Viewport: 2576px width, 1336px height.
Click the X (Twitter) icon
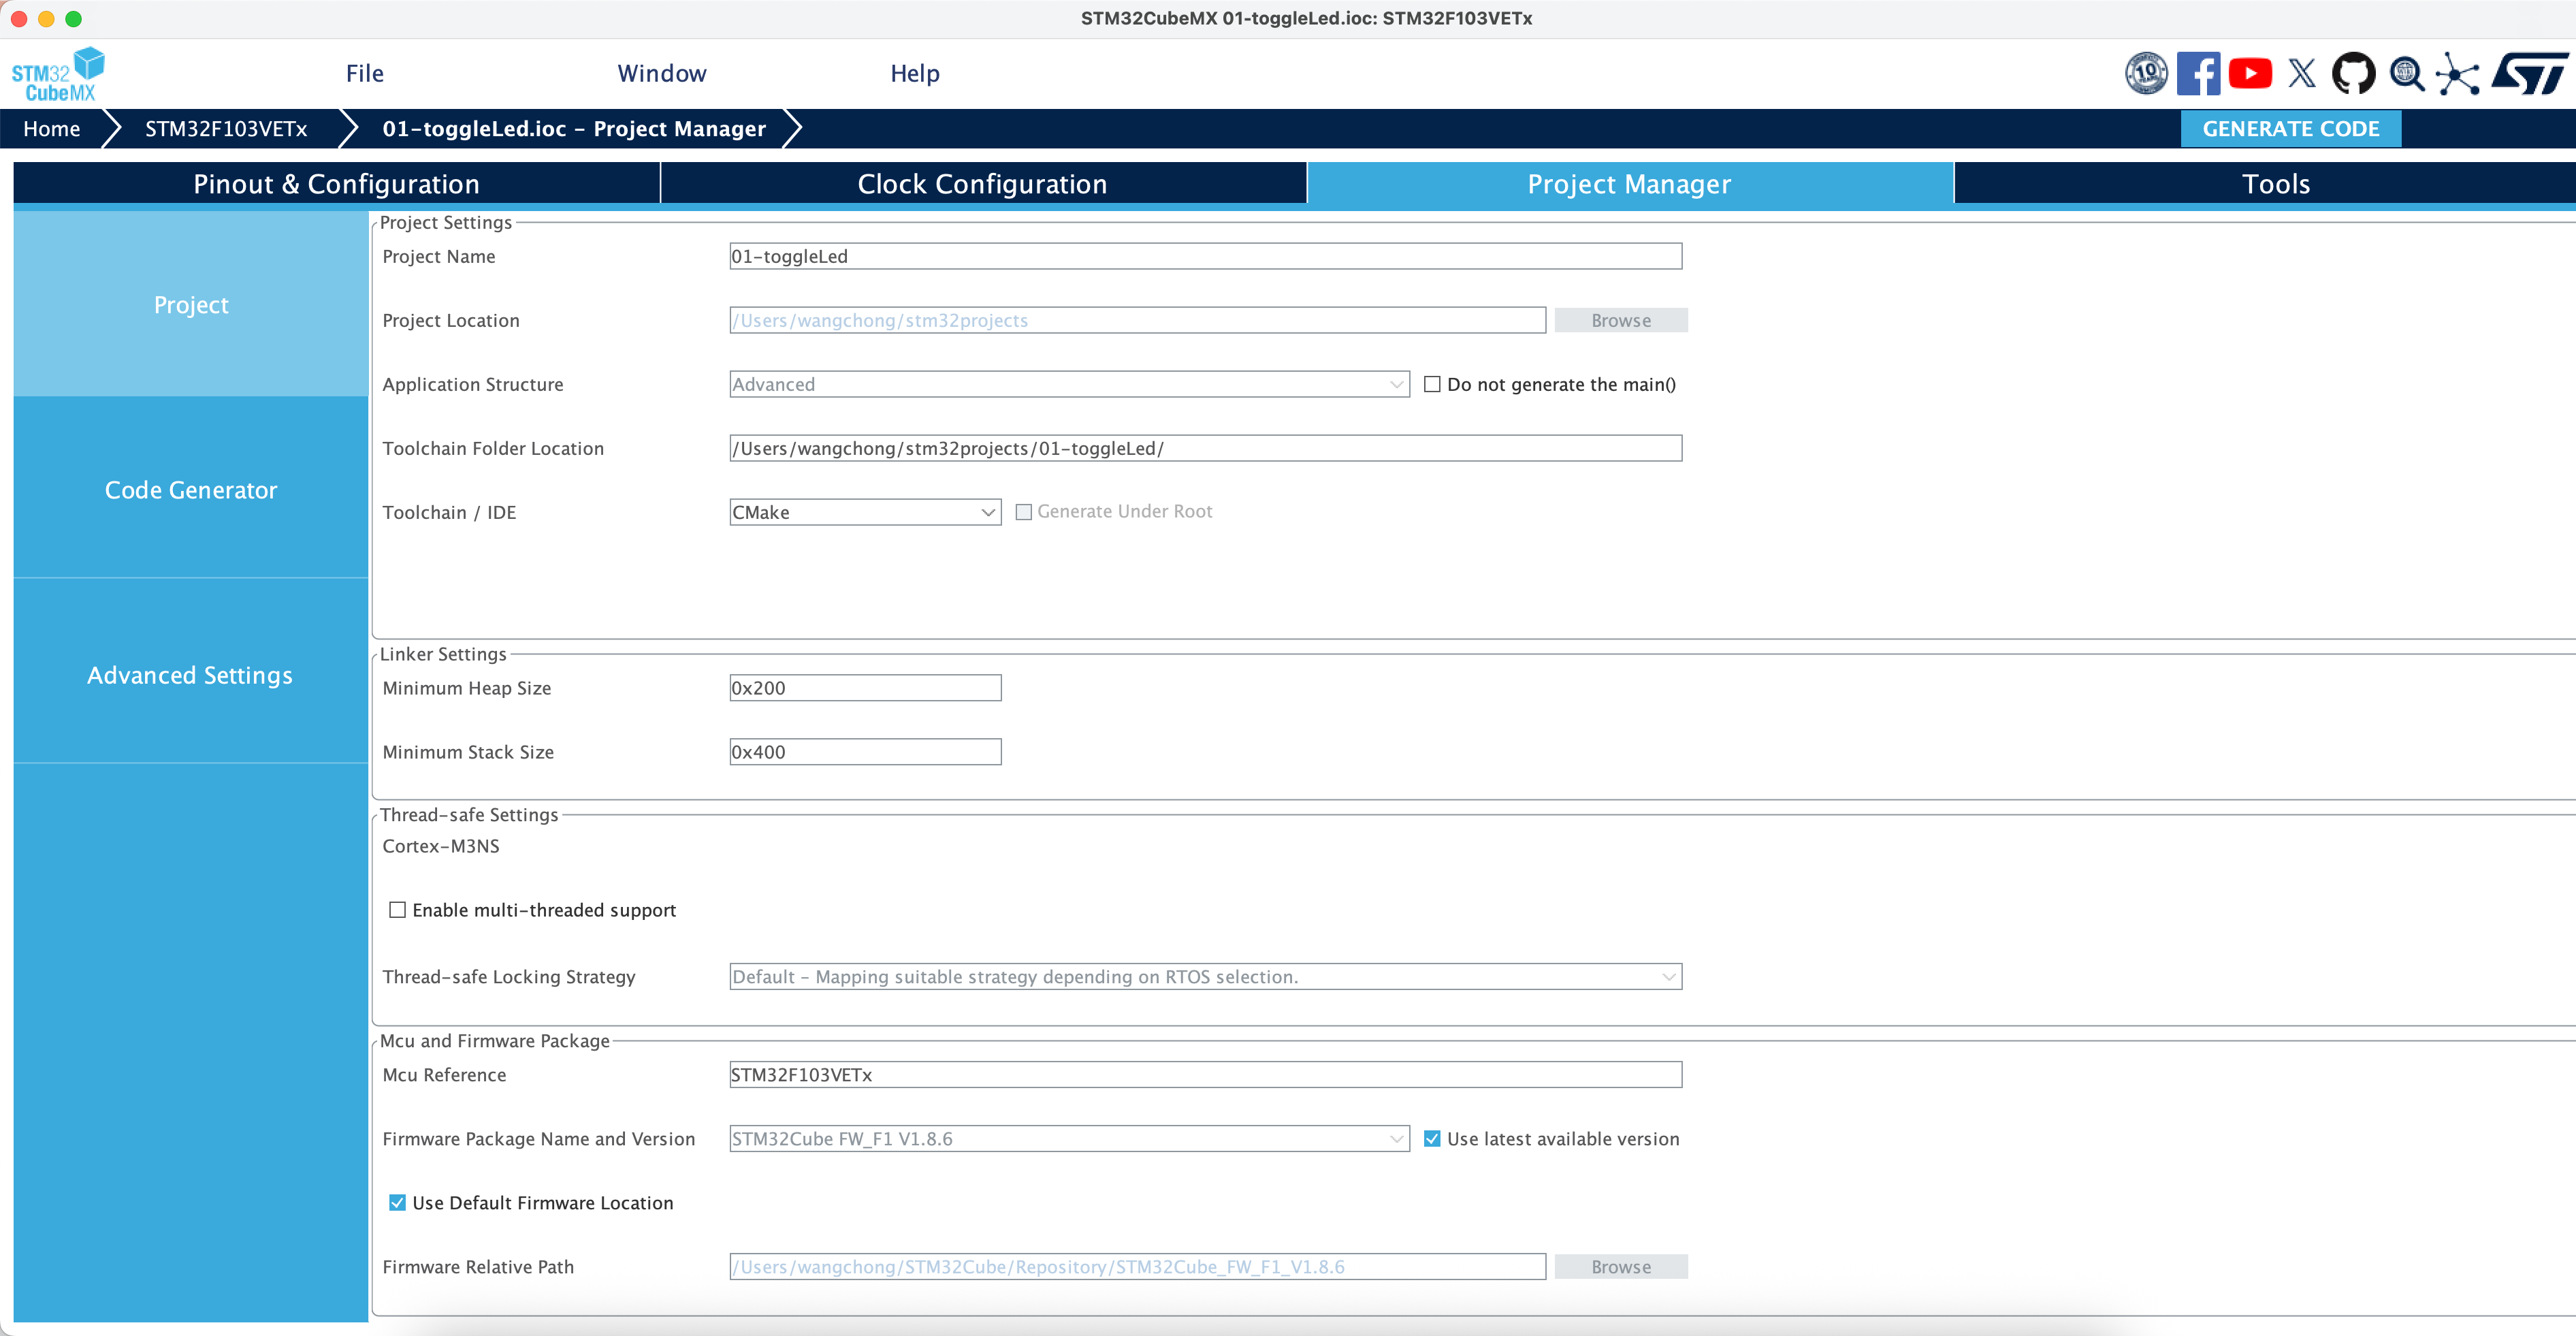tap(2302, 73)
